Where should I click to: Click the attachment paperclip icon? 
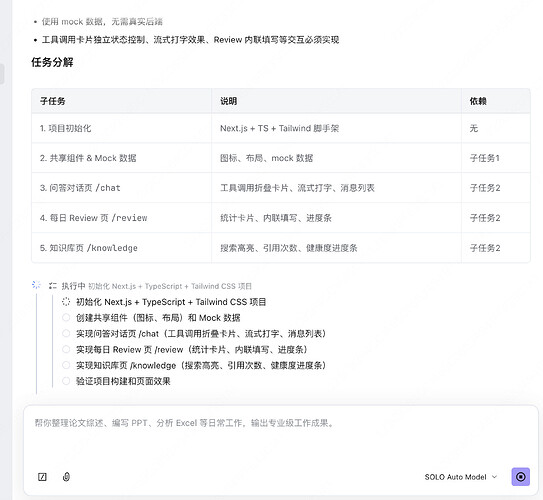point(66,477)
